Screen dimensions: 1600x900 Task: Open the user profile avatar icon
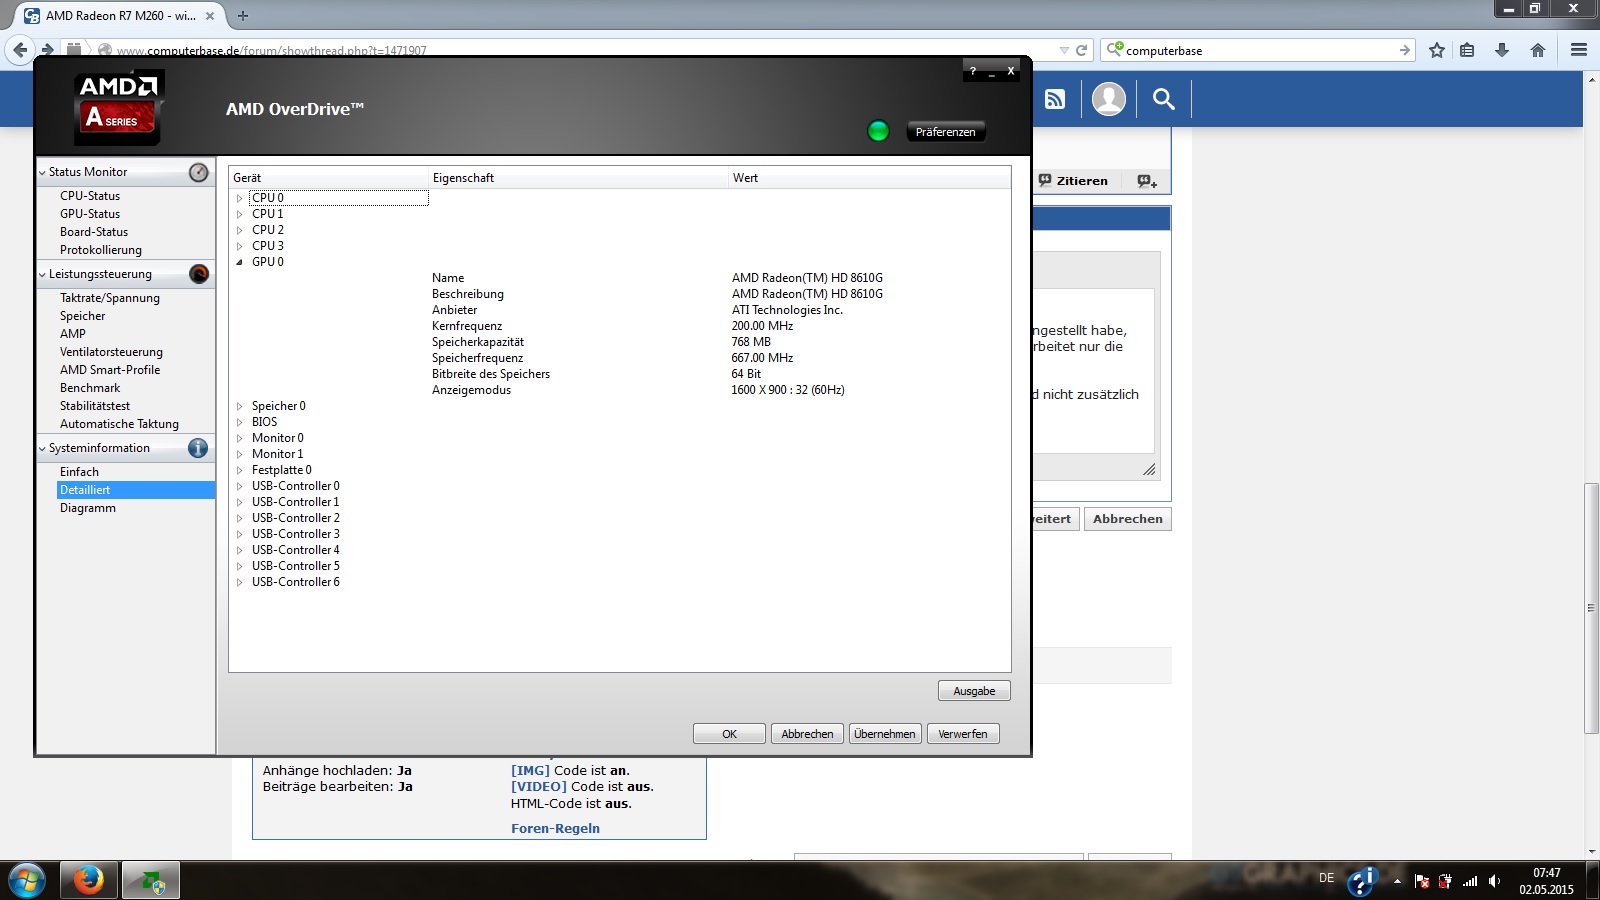tap(1109, 99)
